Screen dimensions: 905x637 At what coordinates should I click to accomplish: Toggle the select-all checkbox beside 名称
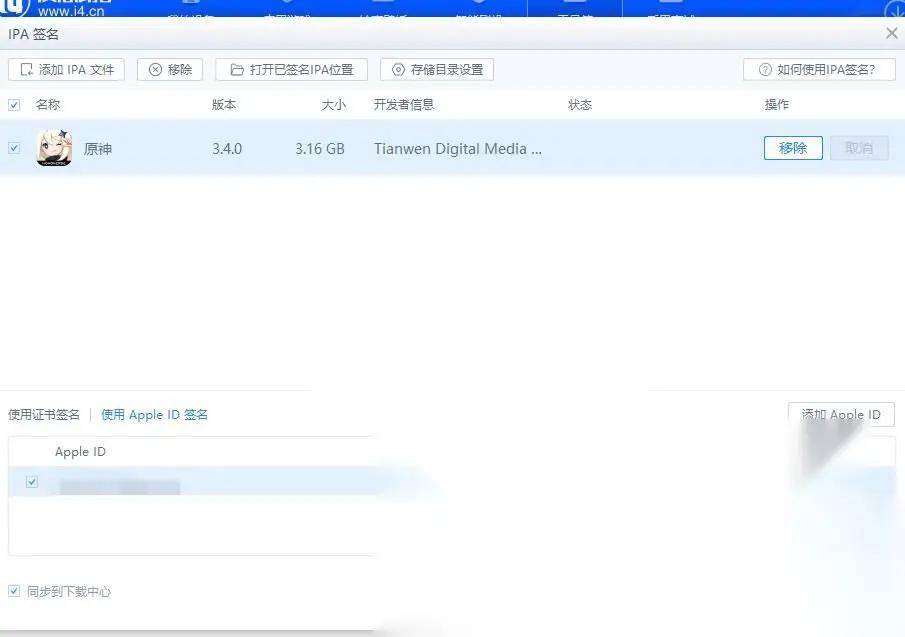14,105
